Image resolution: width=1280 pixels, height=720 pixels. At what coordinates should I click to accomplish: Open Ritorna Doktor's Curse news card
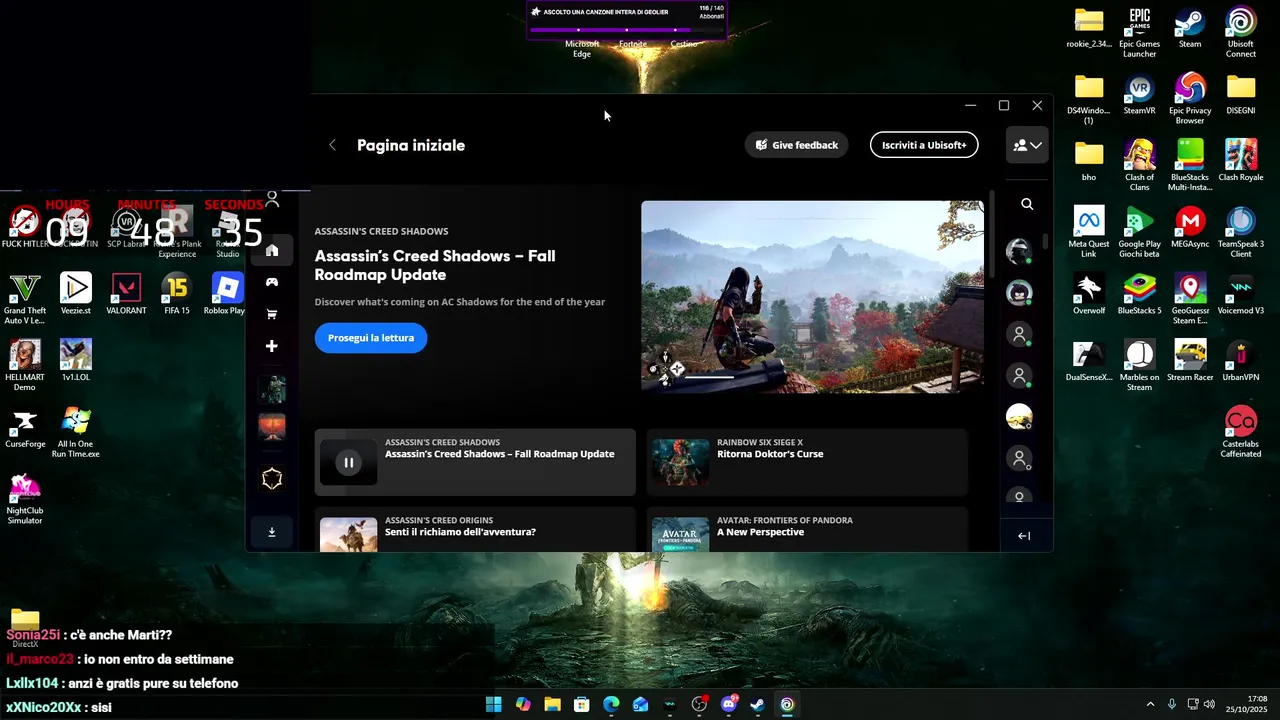[807, 462]
